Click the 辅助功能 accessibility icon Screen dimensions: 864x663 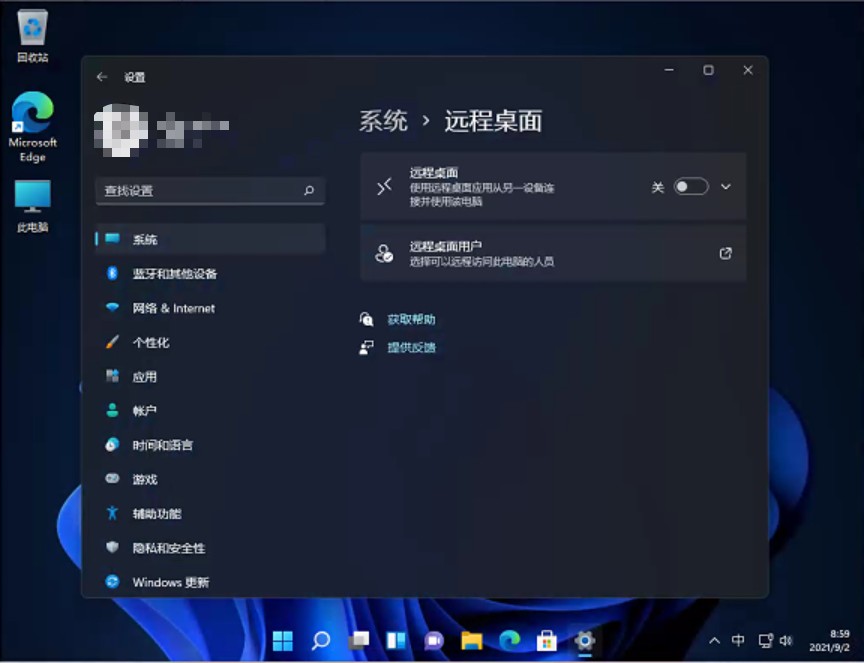[x=112, y=513]
